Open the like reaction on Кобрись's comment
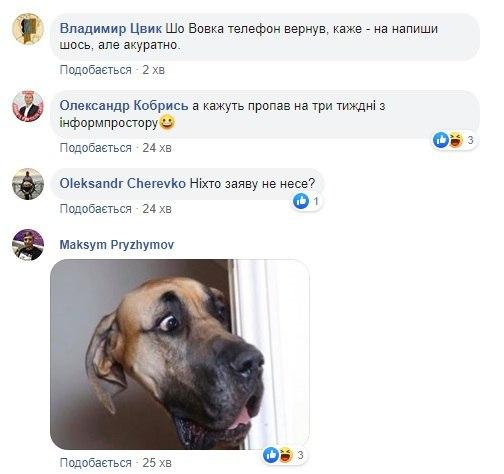This screenshot has width=504, height=474. tap(441, 140)
